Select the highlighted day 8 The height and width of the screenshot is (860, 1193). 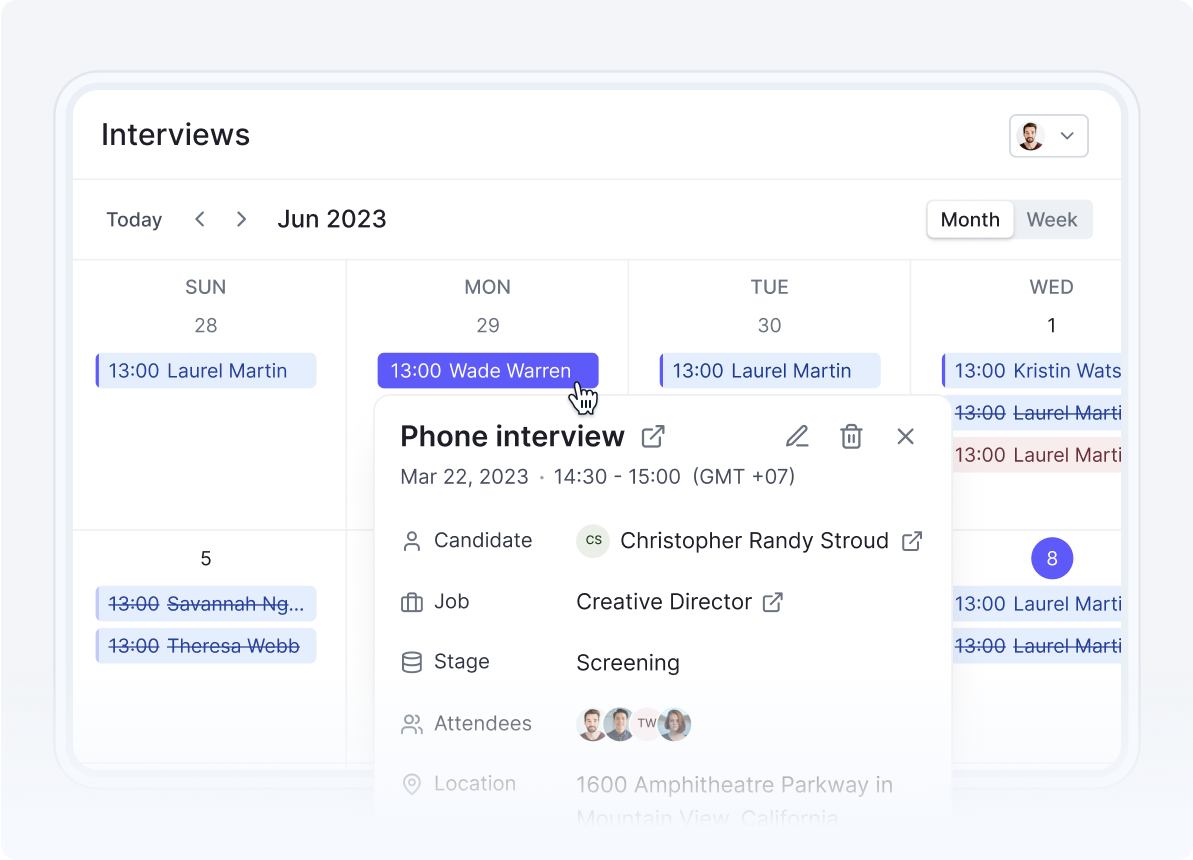coord(1051,559)
